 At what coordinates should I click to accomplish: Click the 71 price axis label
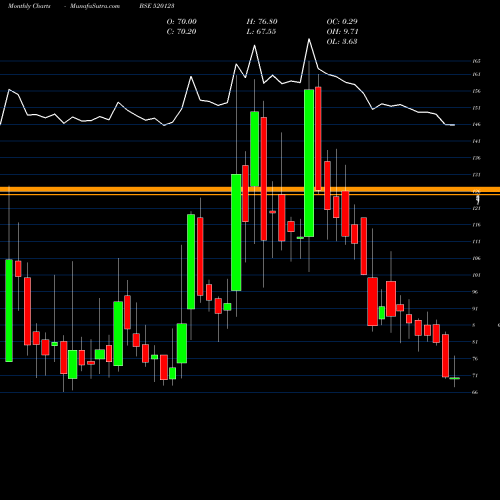(x=476, y=376)
